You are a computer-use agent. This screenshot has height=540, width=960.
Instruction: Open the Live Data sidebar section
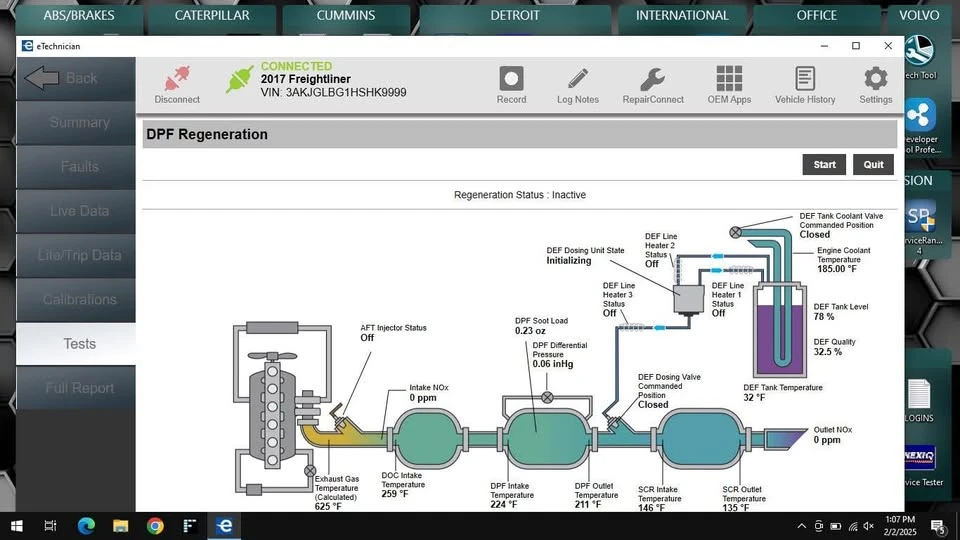(76, 211)
